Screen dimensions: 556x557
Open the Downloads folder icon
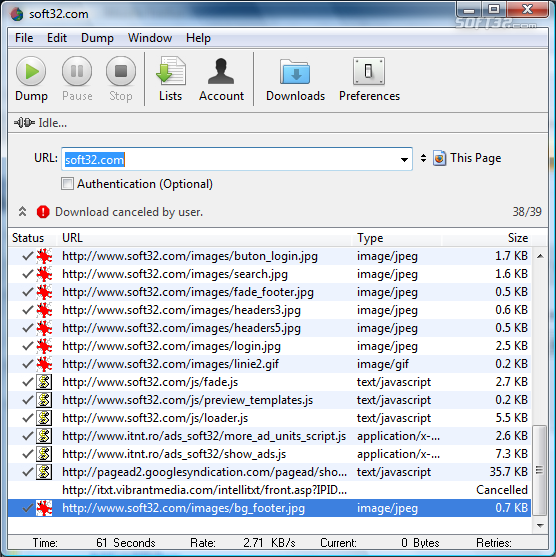[295, 71]
